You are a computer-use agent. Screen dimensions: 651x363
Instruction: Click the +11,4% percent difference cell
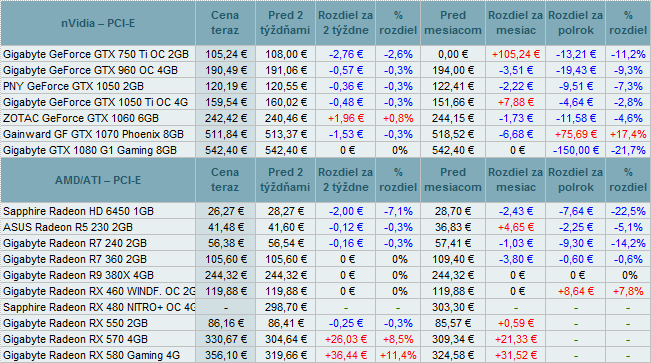point(398,355)
